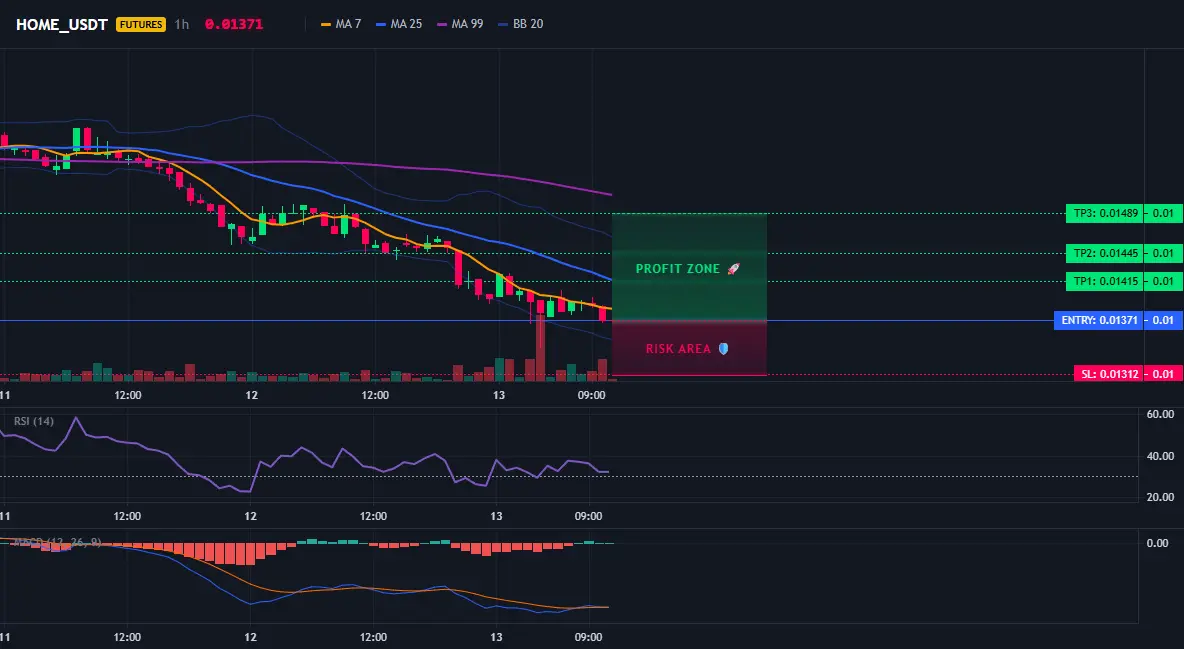Select the 1h timeframe label
This screenshot has width=1184, height=649.
point(182,24)
